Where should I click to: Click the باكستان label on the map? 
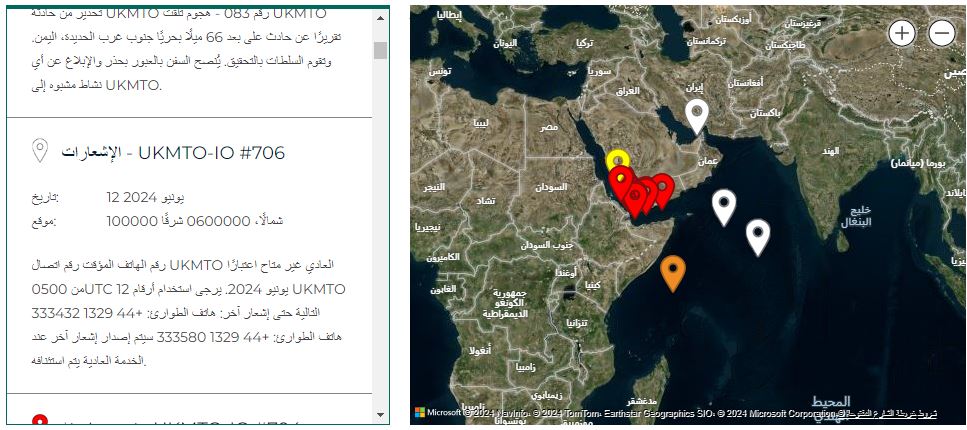(x=766, y=114)
